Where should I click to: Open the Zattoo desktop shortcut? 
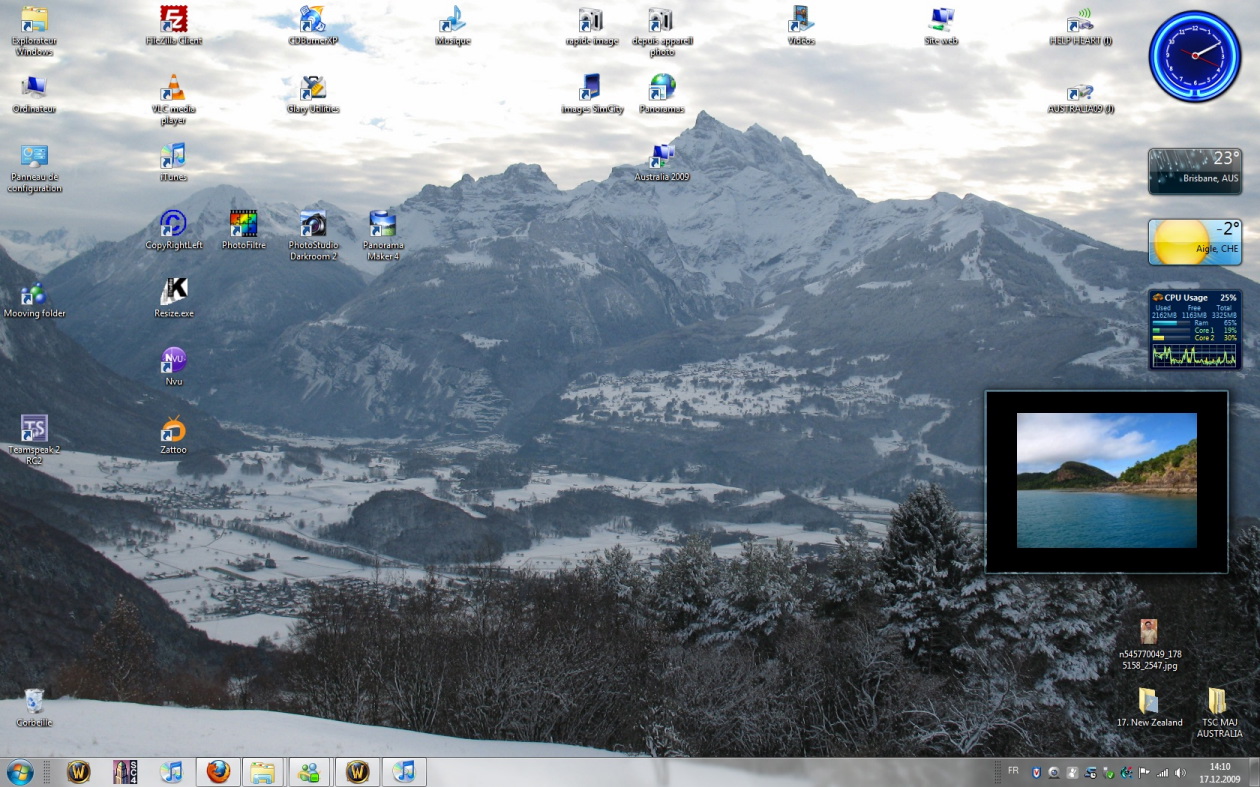[174, 430]
